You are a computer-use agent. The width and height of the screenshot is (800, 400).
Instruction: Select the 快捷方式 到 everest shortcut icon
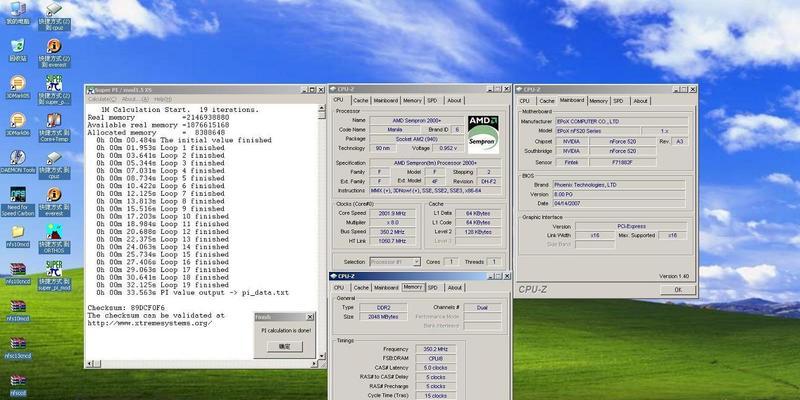point(54,202)
